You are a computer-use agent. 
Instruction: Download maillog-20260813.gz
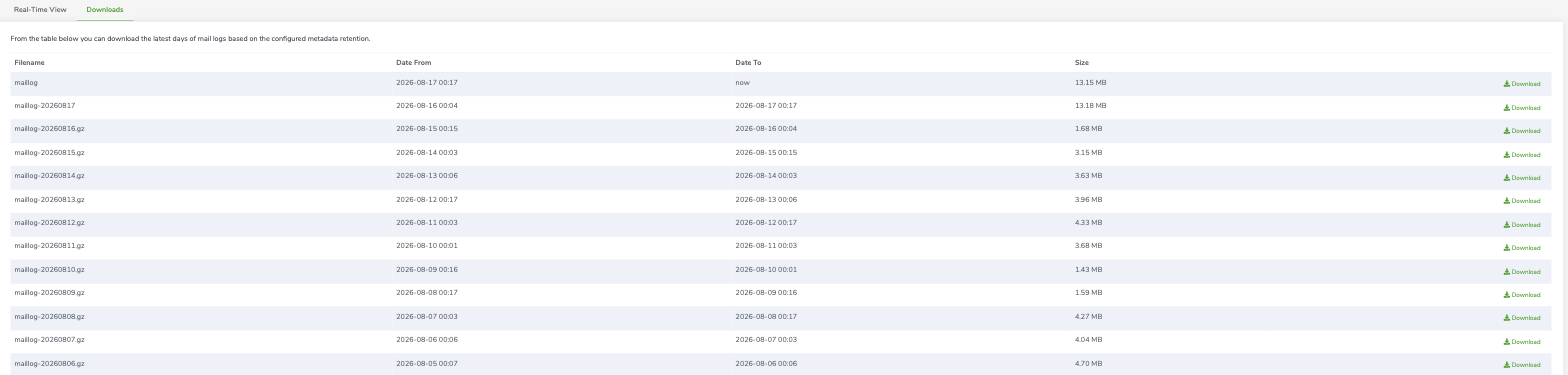[x=1522, y=201]
